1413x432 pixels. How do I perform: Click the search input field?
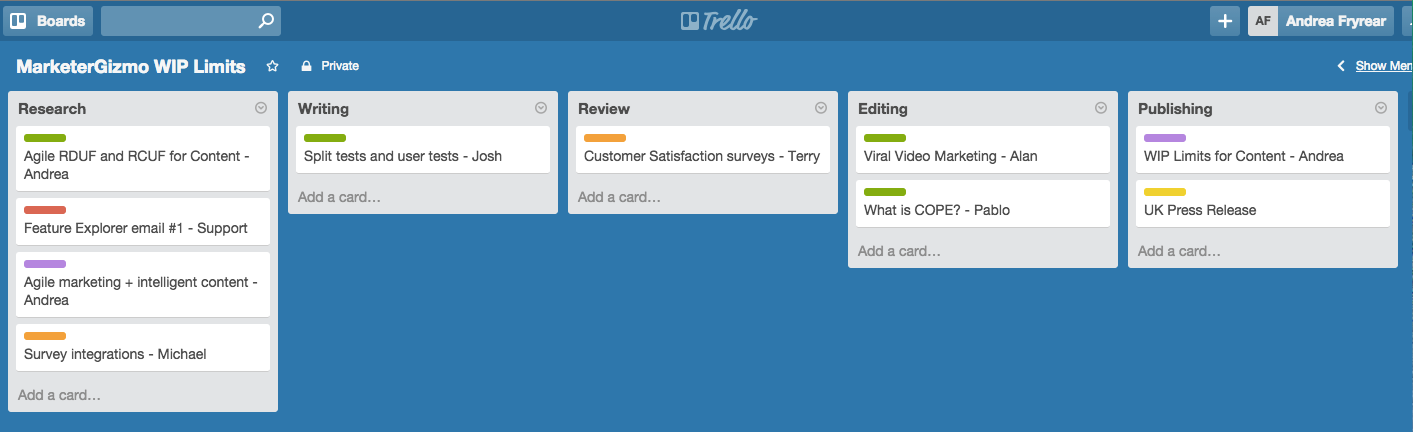coord(178,20)
